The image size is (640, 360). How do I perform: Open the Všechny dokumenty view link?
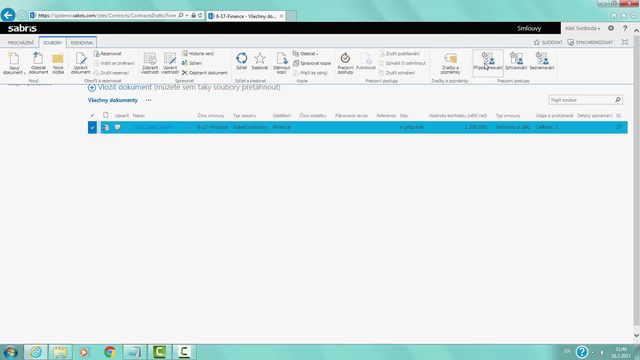tap(113, 100)
